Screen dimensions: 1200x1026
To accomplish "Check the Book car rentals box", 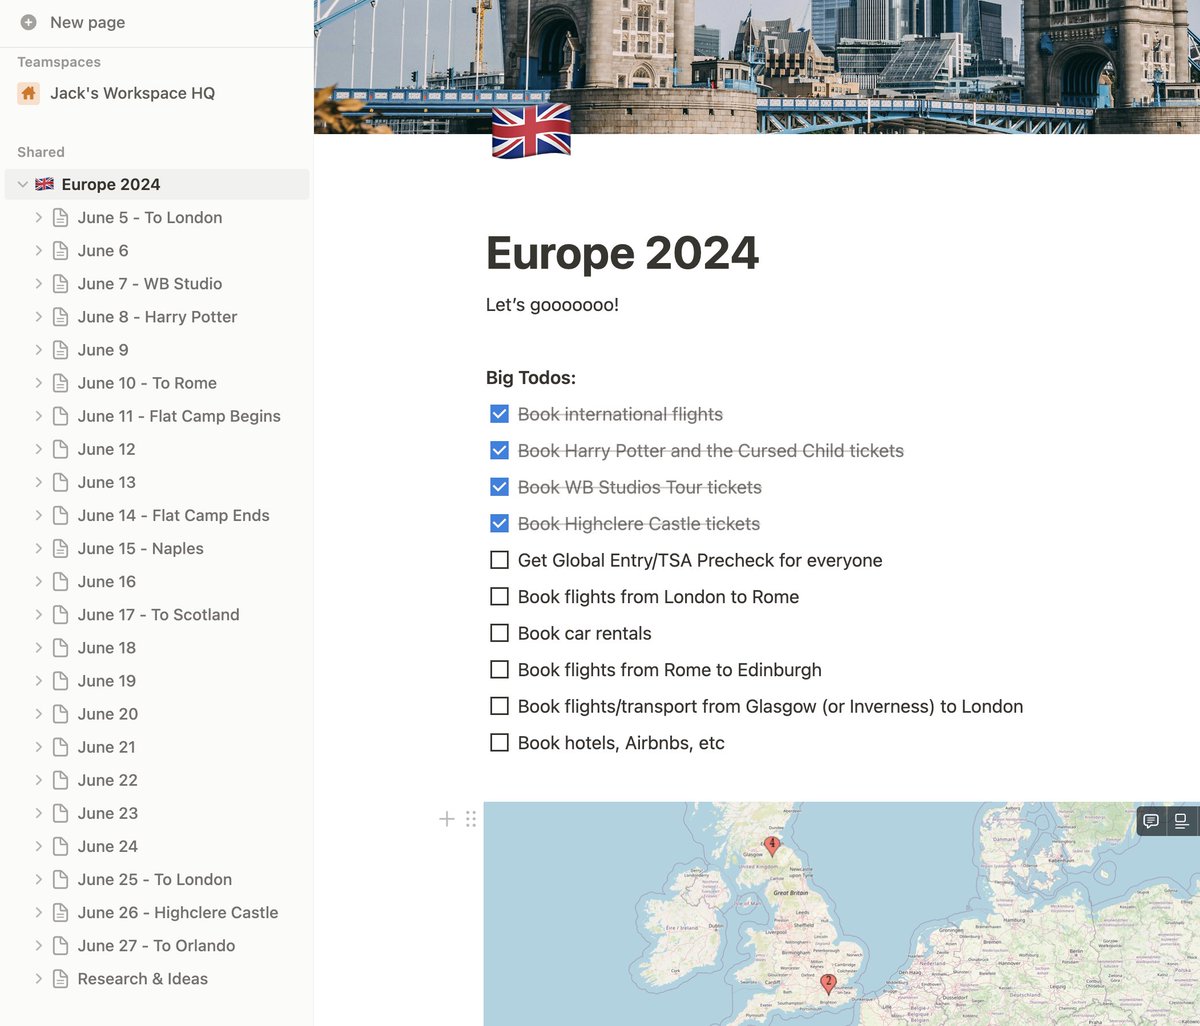I will pos(500,633).
